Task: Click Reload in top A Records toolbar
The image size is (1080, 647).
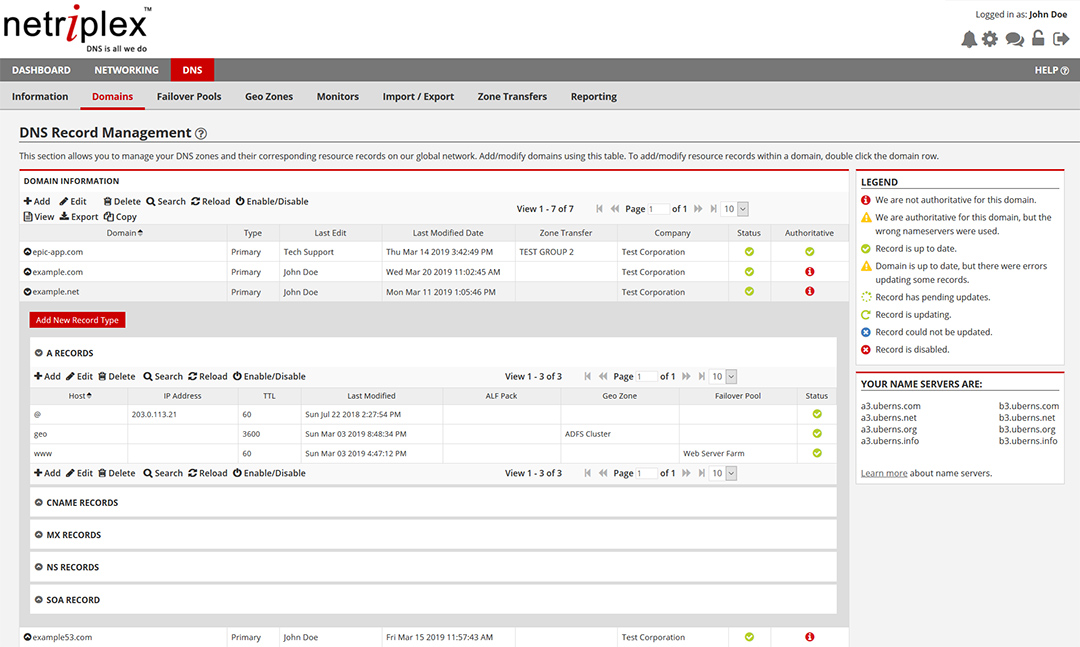Action: click(x=208, y=376)
